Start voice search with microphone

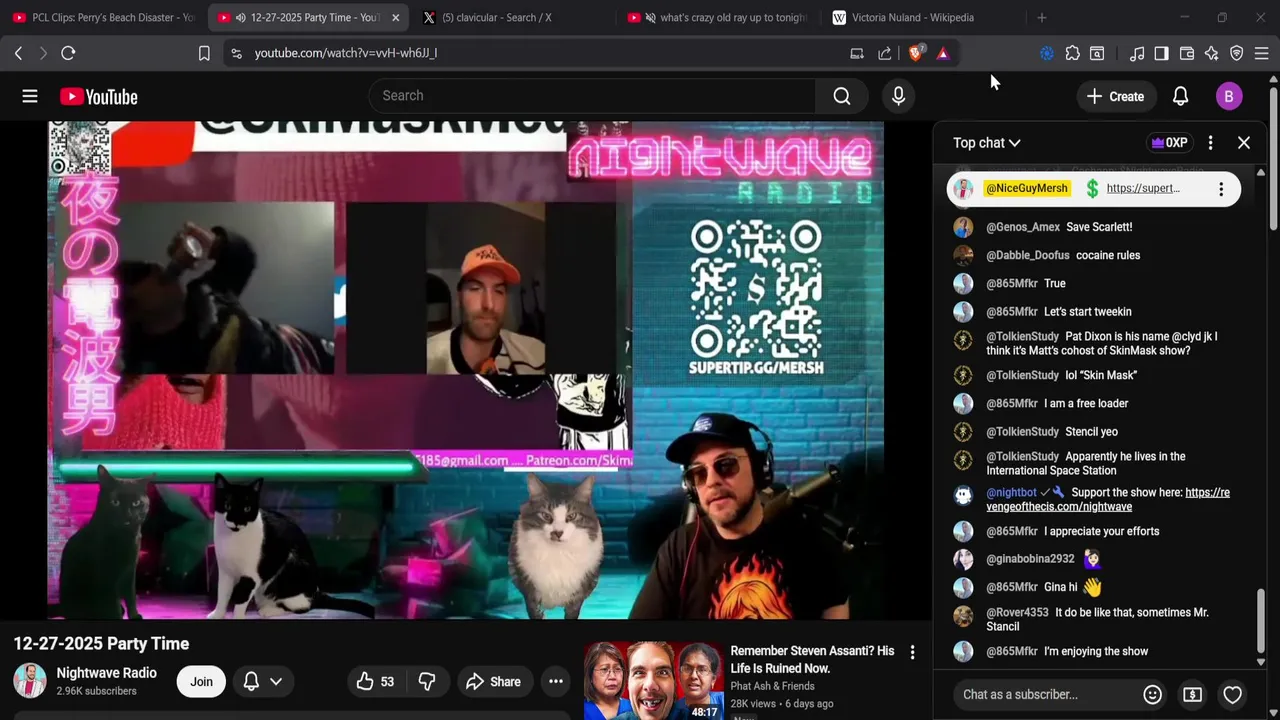tap(898, 96)
